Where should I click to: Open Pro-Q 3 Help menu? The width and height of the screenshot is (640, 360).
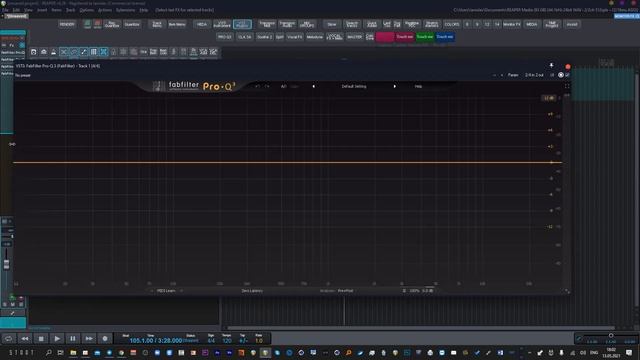(418, 87)
